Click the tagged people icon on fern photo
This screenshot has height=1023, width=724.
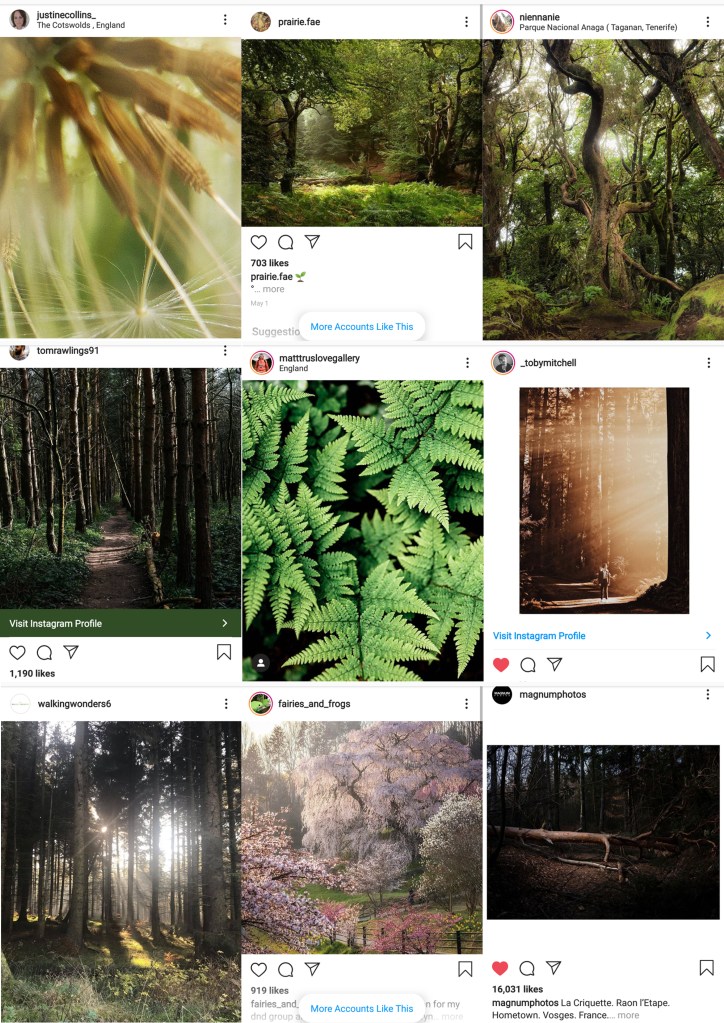coord(260,663)
